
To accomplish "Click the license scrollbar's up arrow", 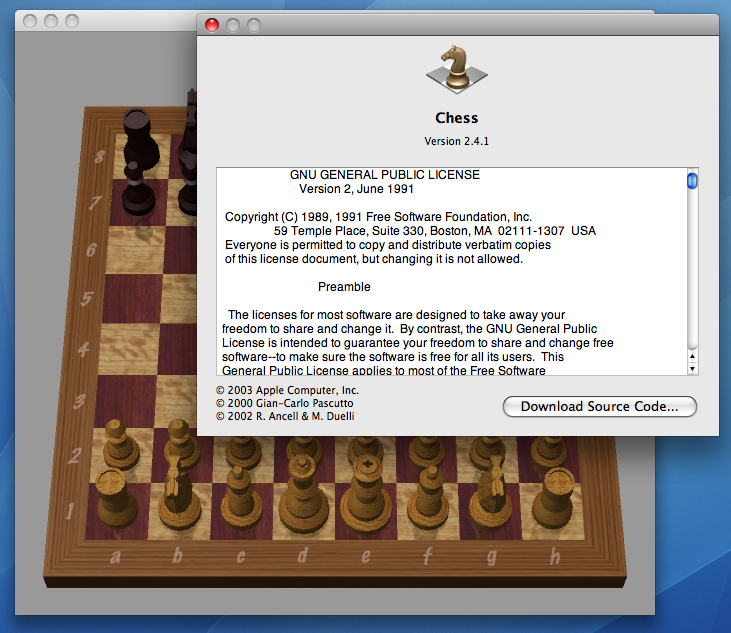I will [x=691, y=354].
